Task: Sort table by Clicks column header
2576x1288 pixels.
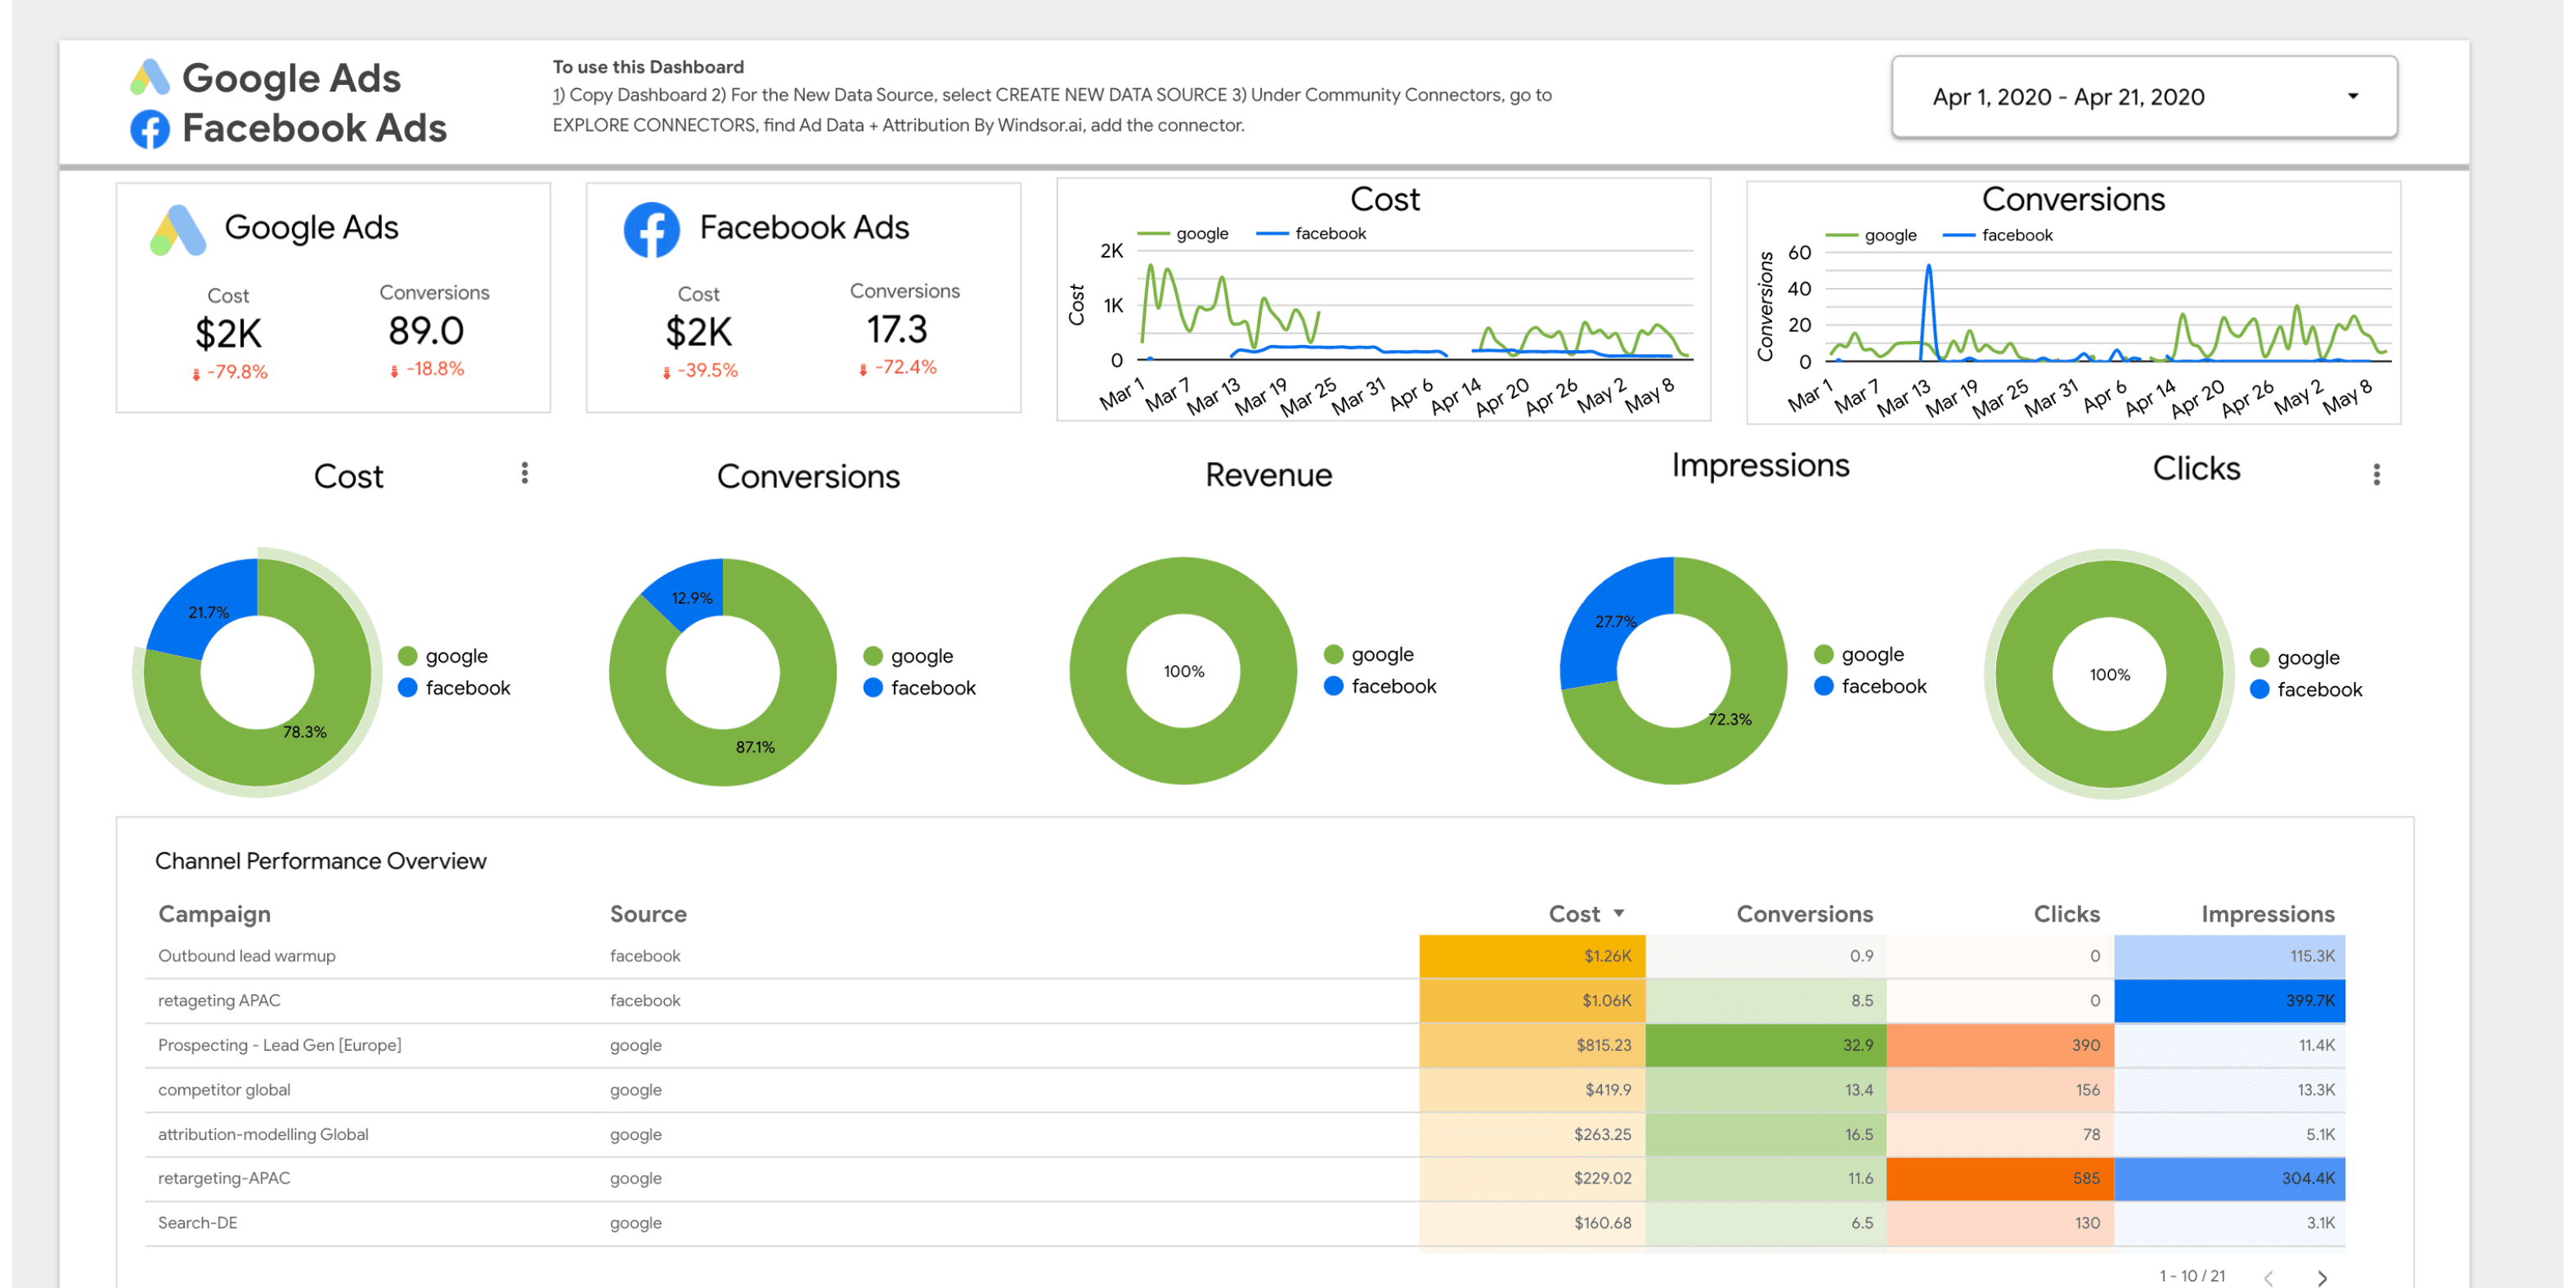Action: click(2066, 914)
